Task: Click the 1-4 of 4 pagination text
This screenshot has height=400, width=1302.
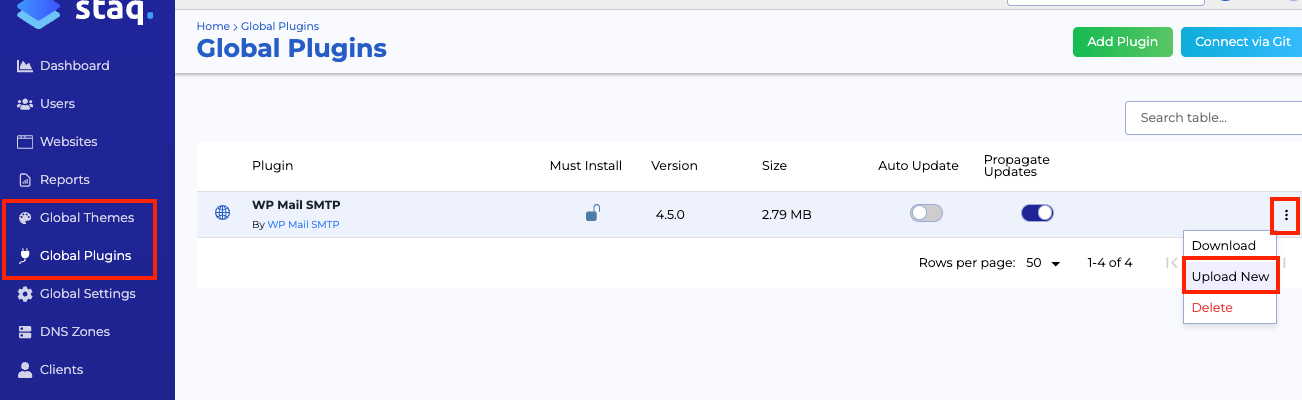Action: (x=1110, y=263)
